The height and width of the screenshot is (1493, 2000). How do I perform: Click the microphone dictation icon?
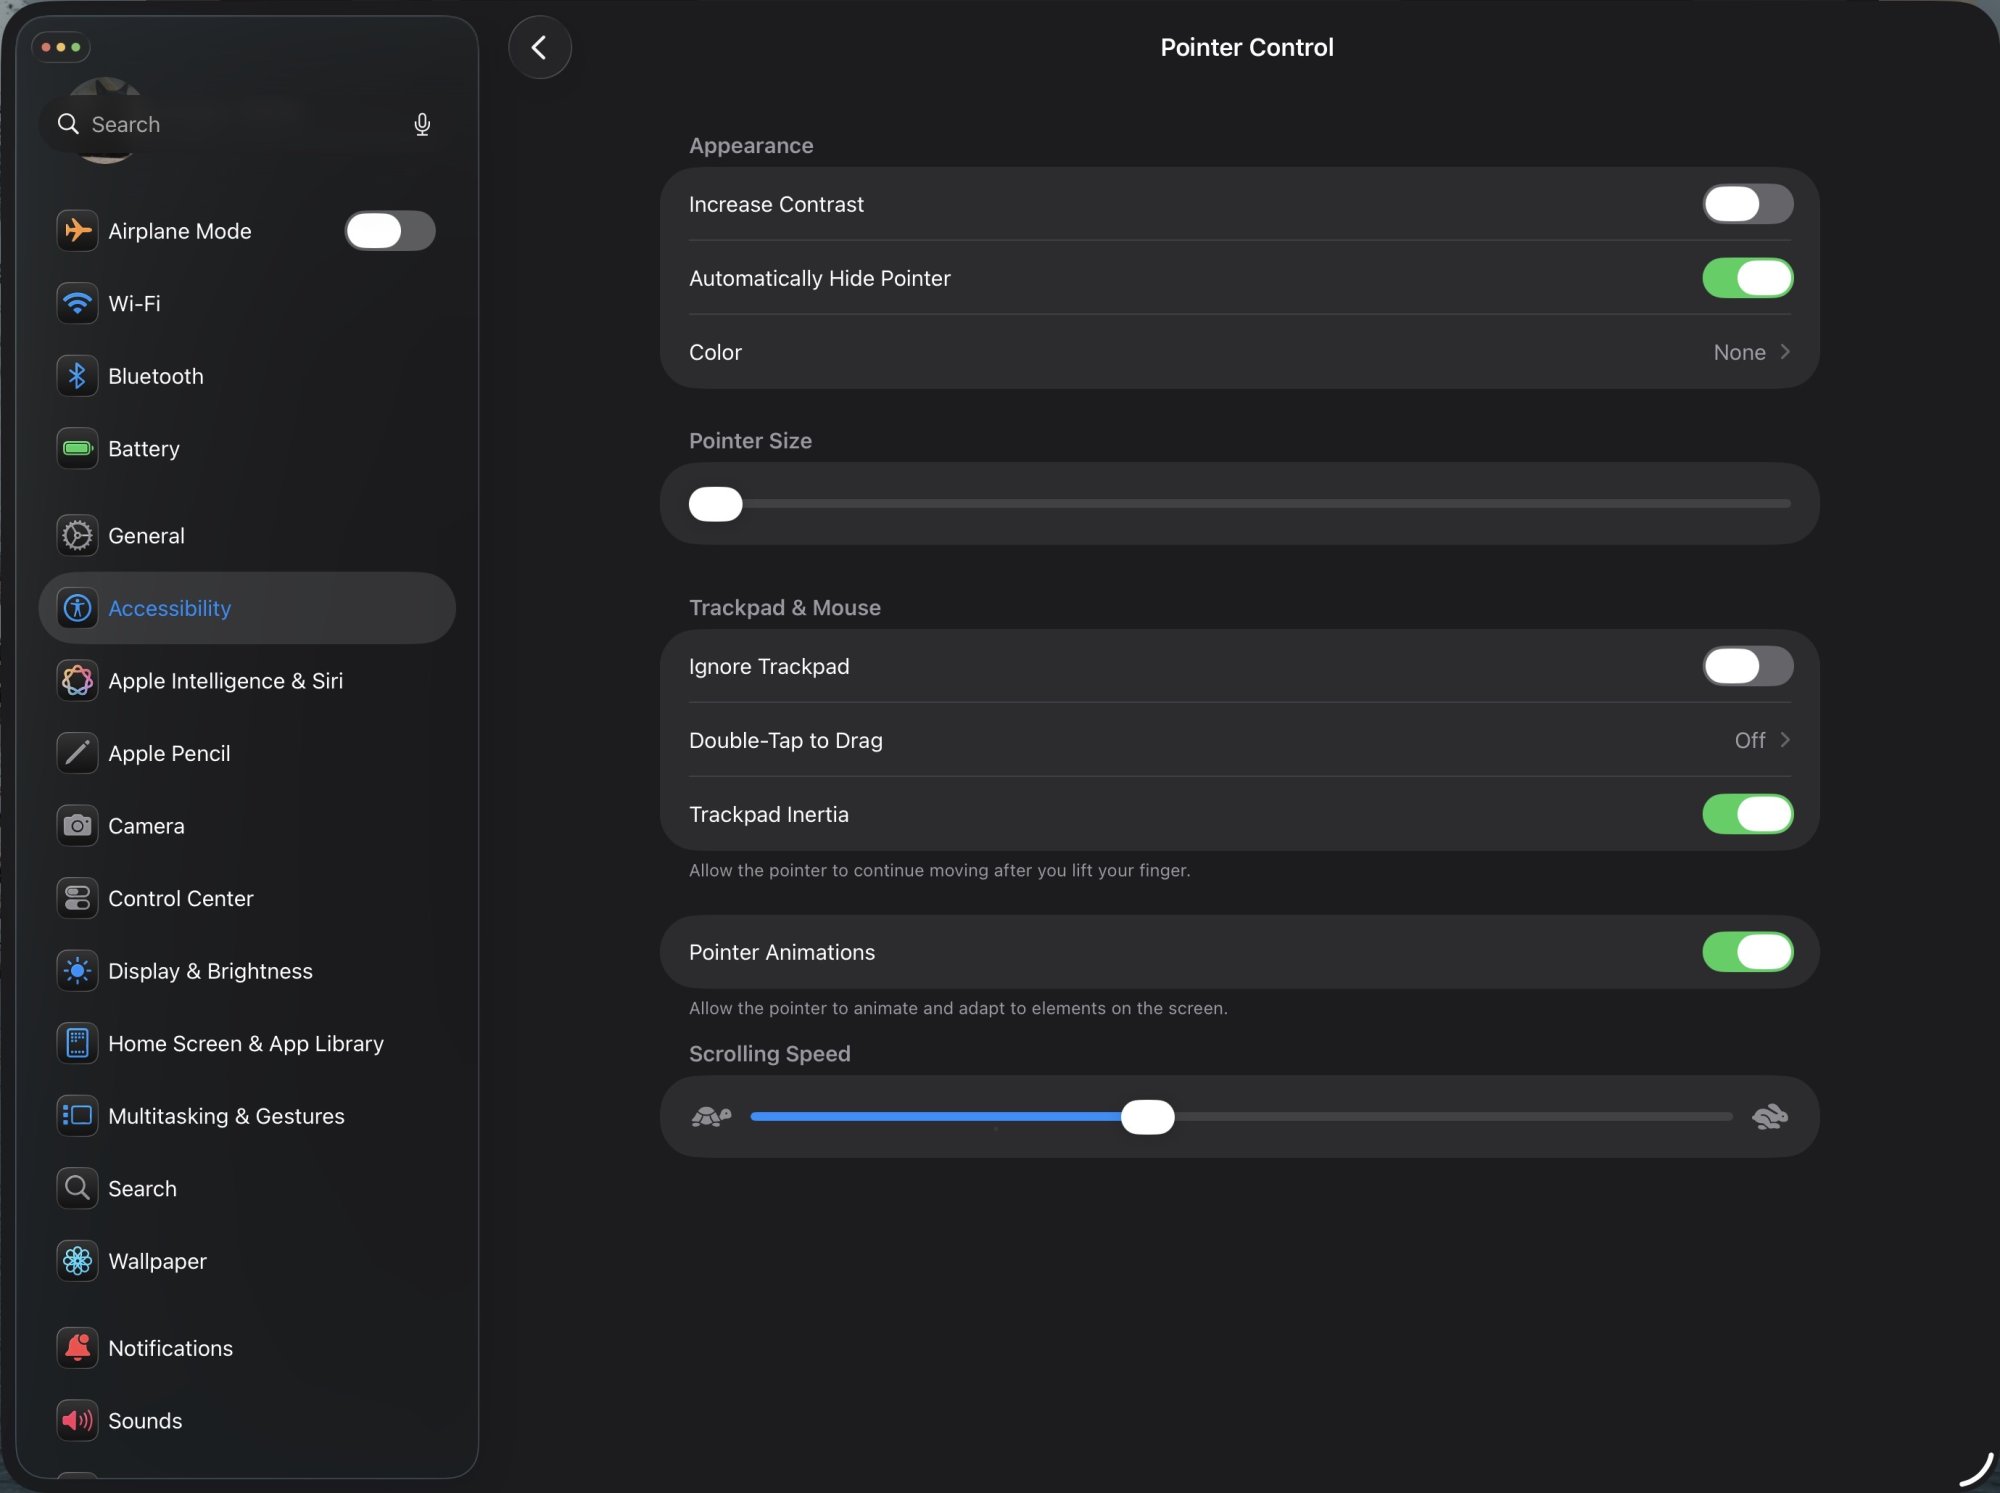pyautogui.click(x=422, y=124)
